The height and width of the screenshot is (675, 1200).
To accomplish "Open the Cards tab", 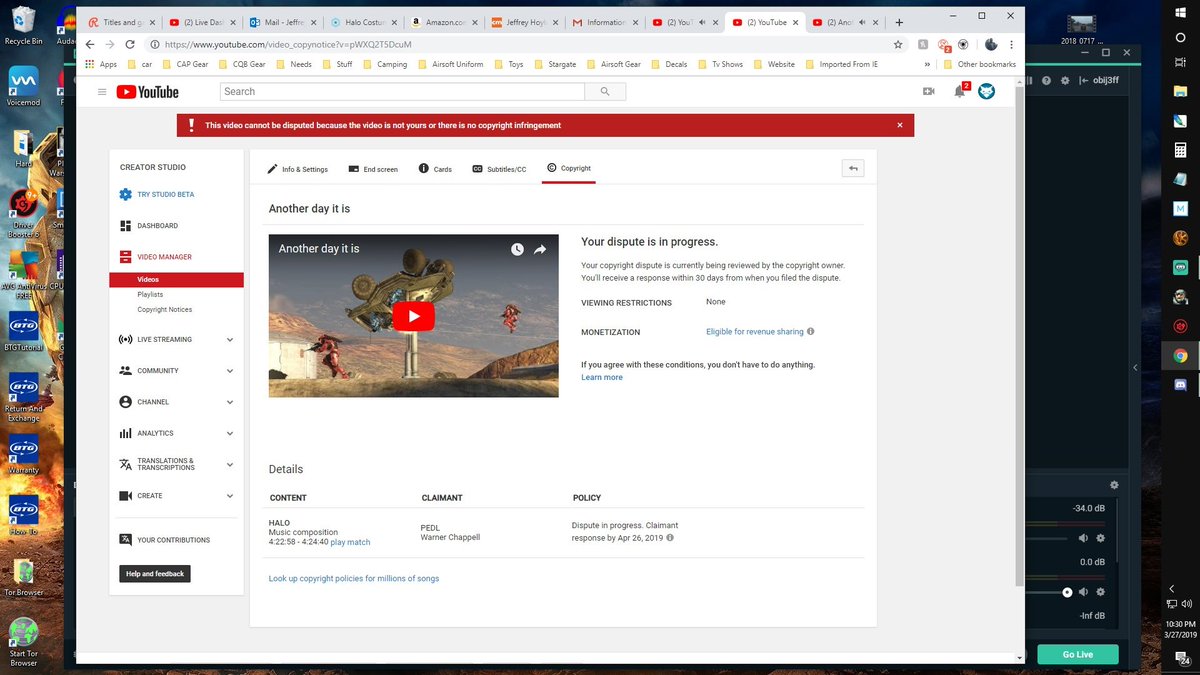I will point(435,169).
